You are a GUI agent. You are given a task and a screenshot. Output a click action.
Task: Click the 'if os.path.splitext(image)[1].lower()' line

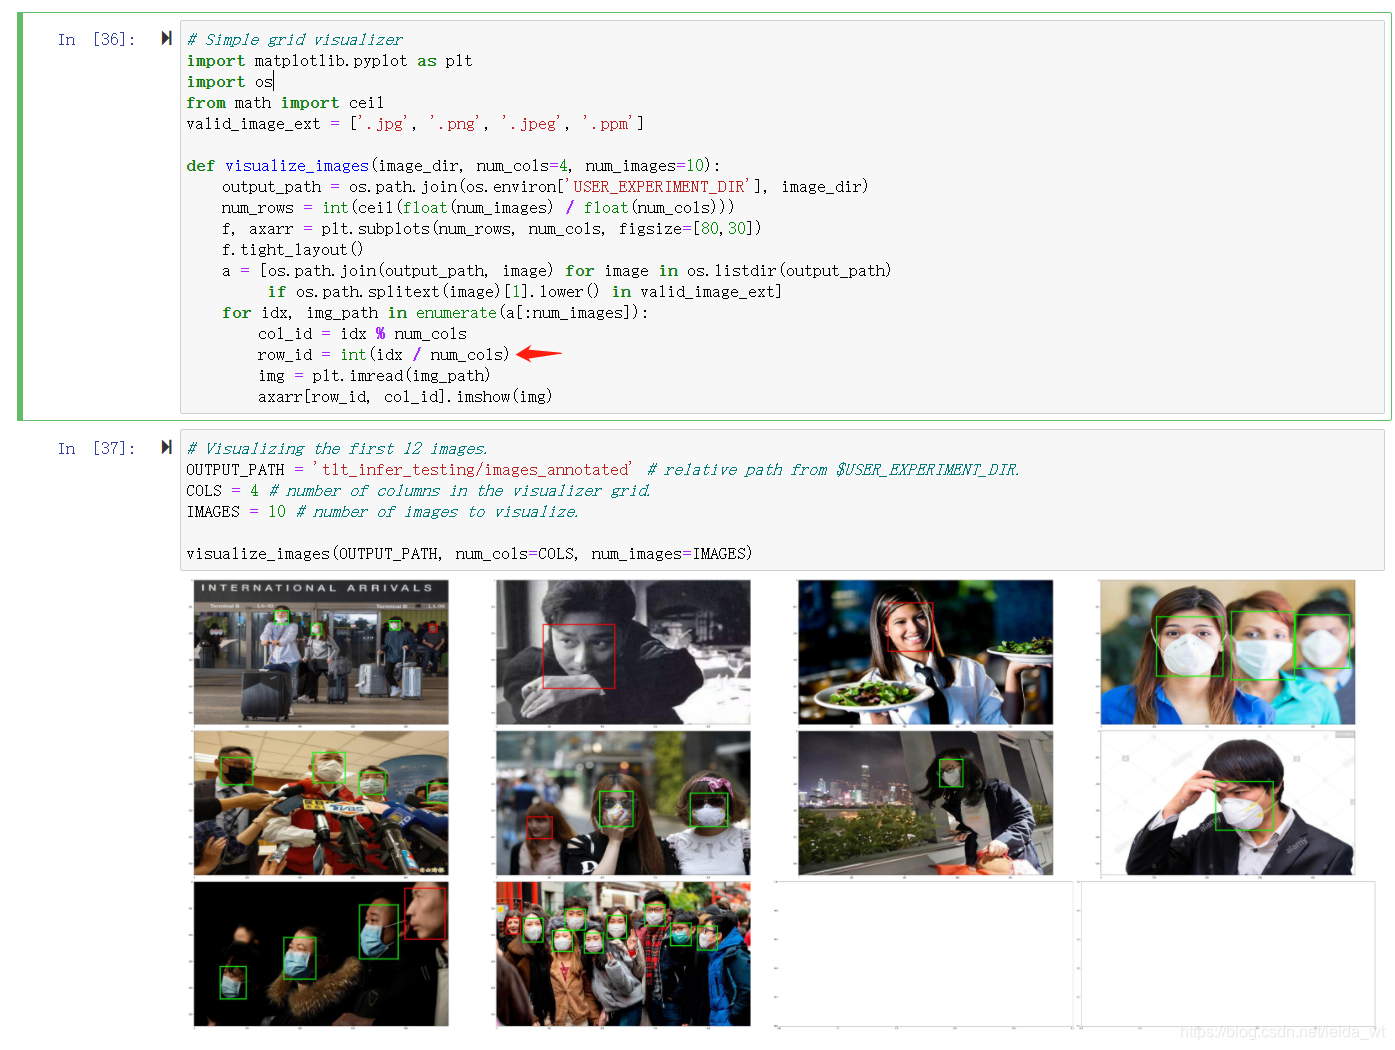point(525,292)
